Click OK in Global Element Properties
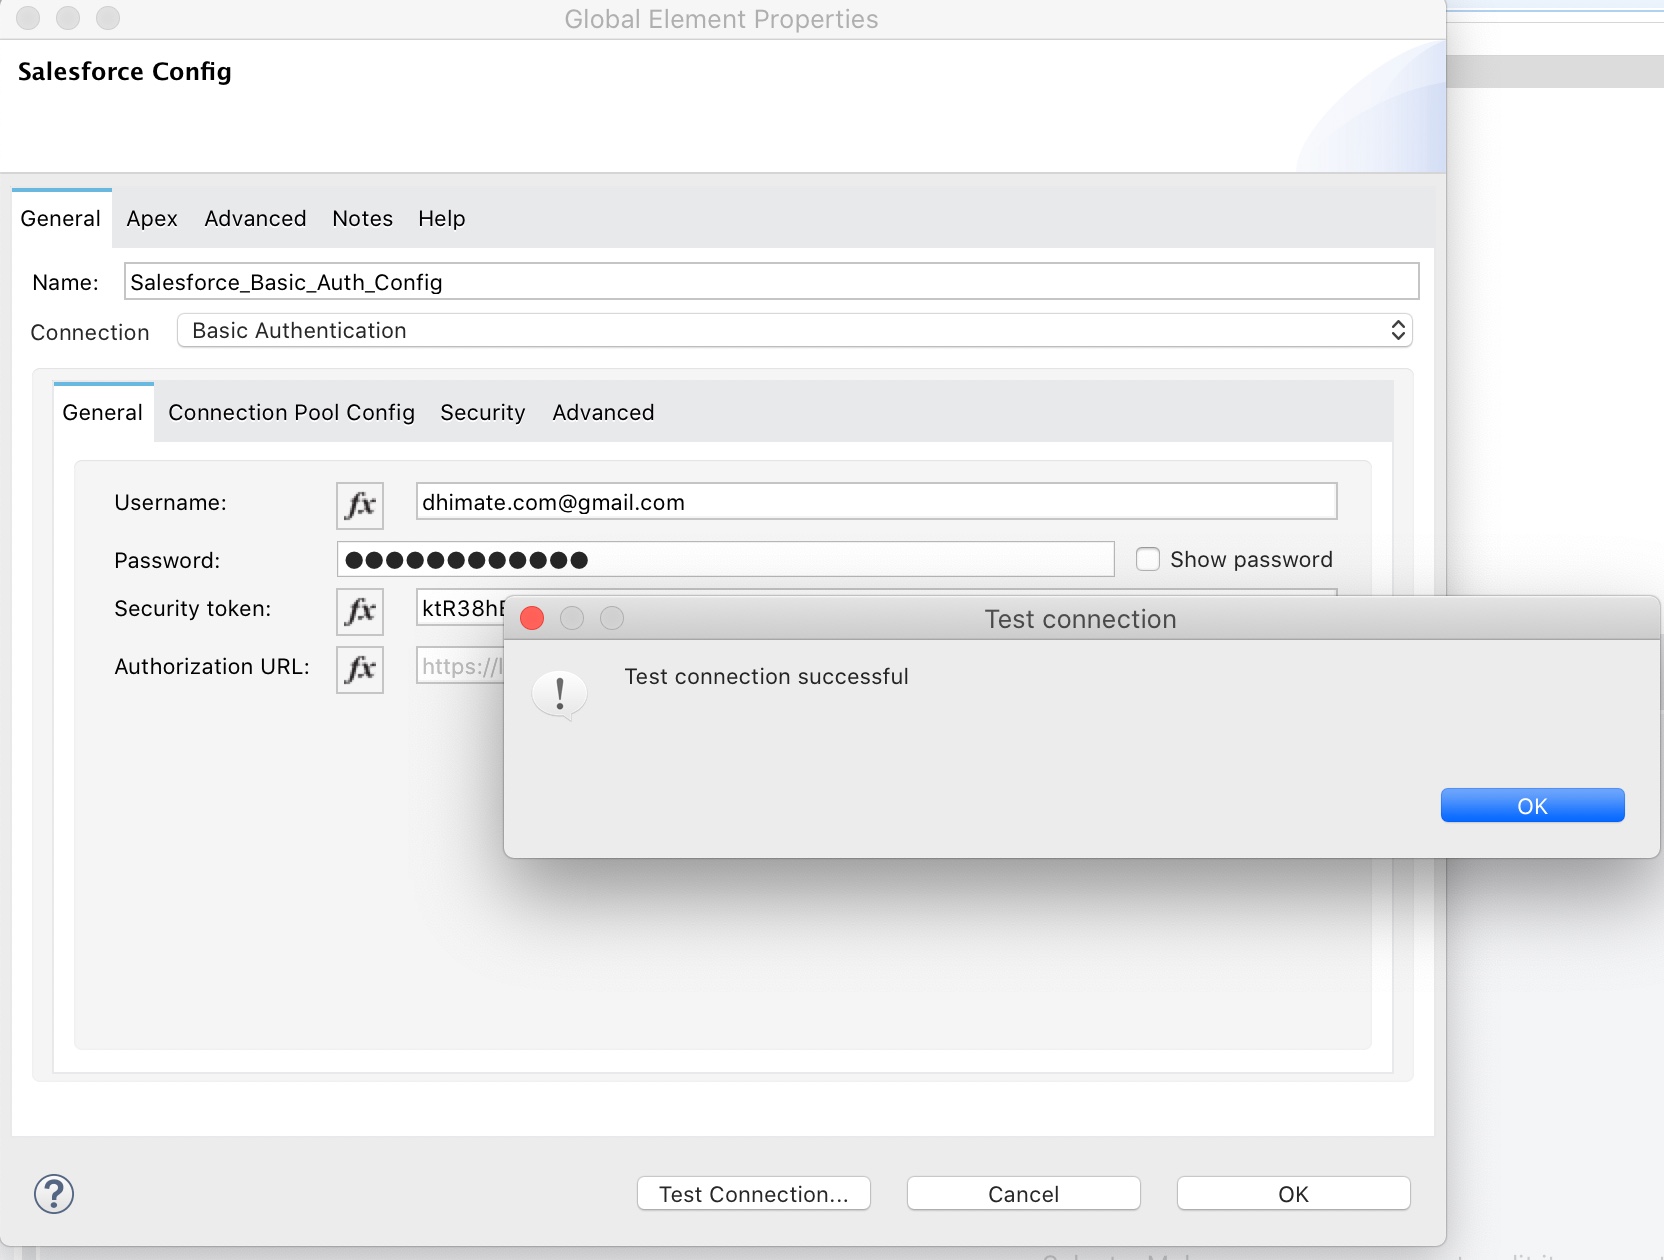 coord(1293,1194)
